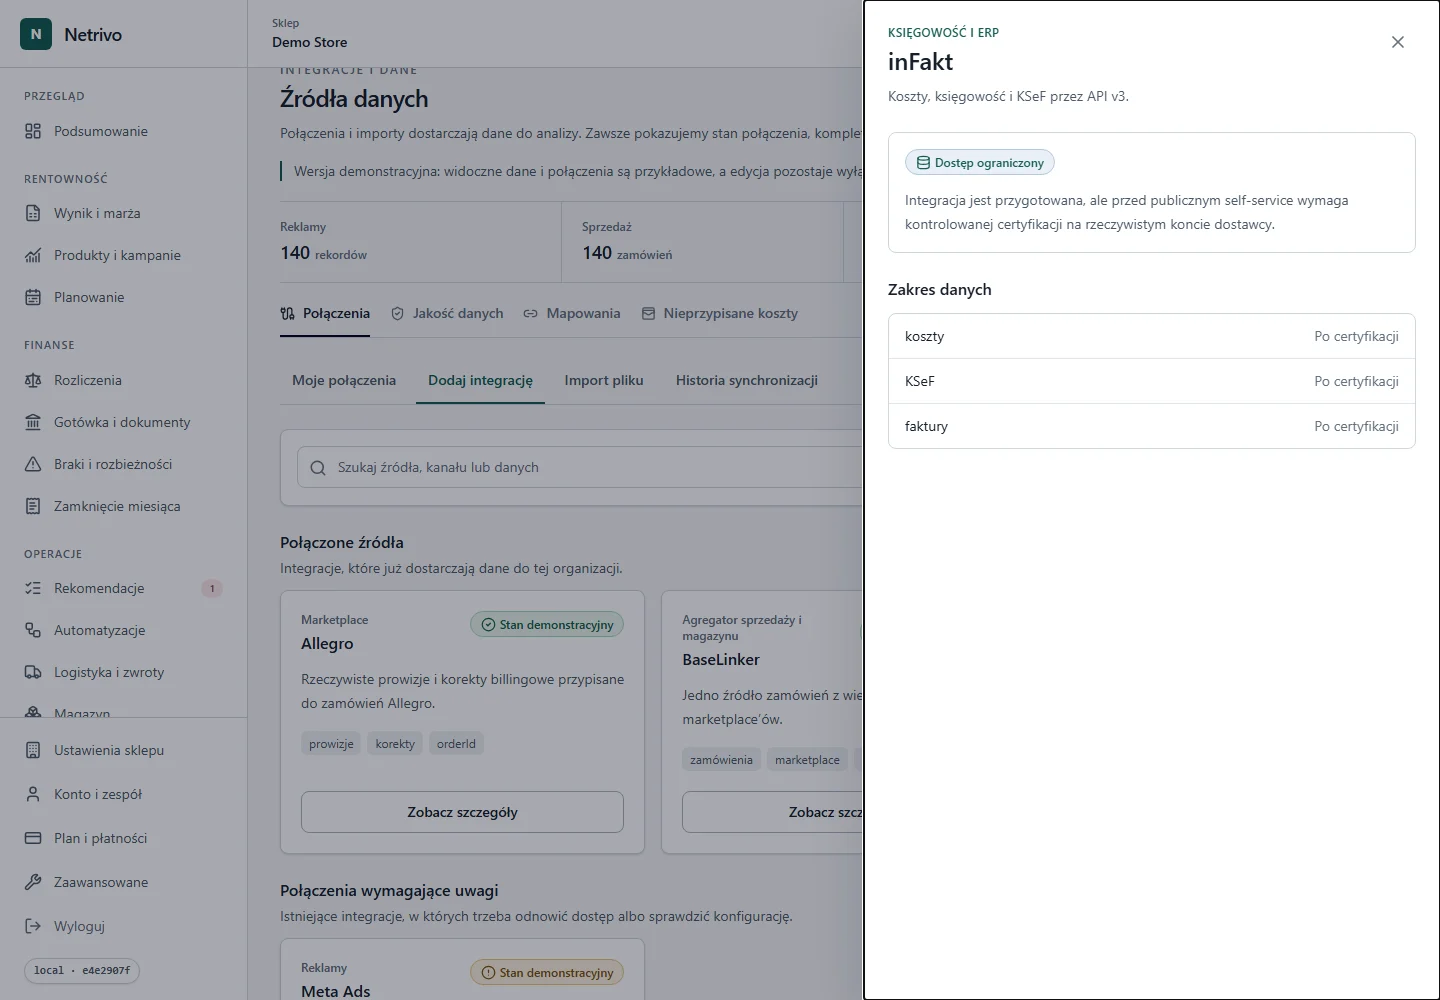The width and height of the screenshot is (1440, 1000).
Task: Click the prowizje tag on Allegro card
Action: point(331,744)
